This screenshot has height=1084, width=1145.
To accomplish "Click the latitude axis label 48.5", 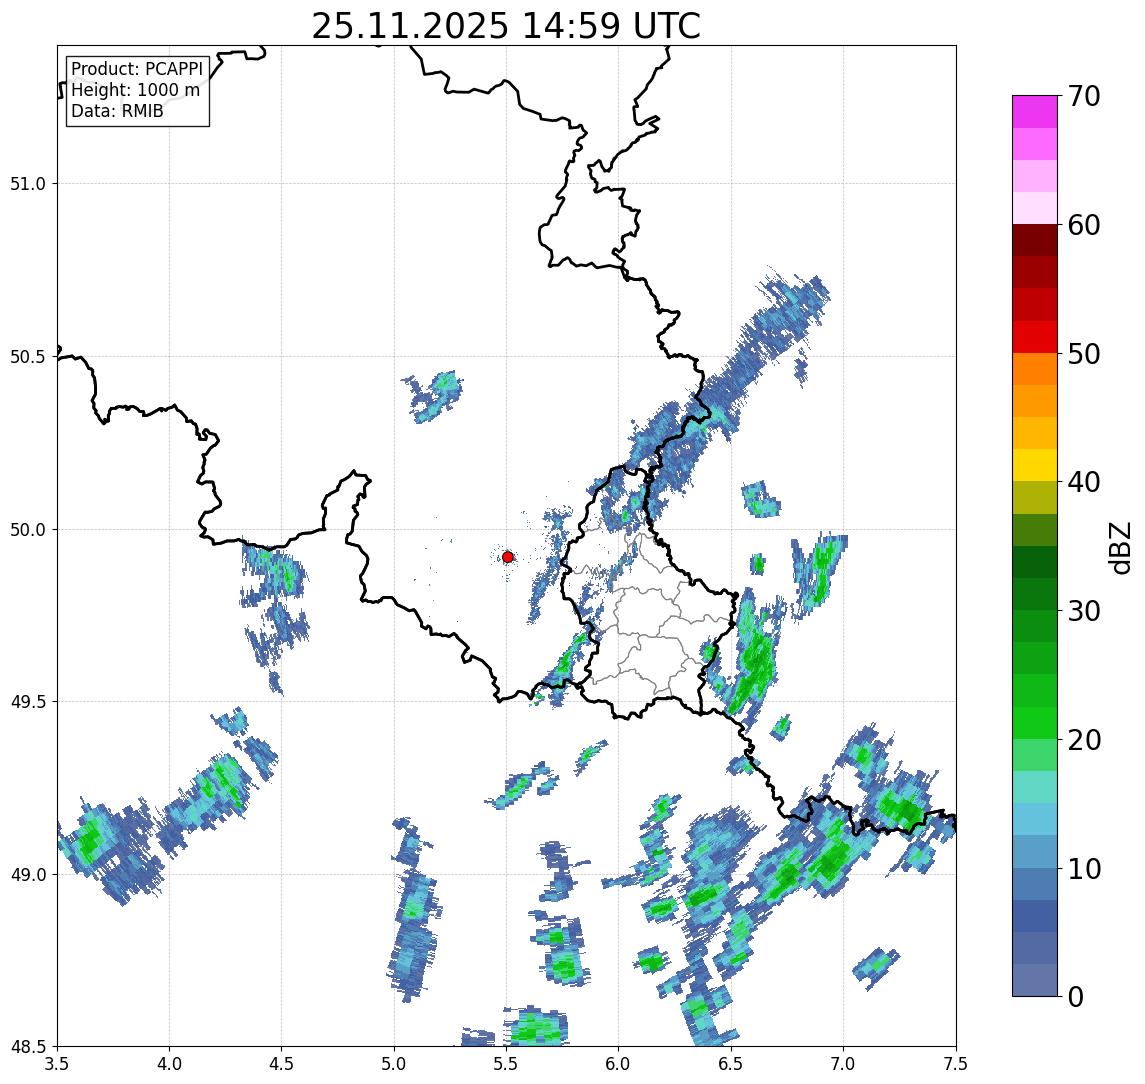I will coord(28,1047).
